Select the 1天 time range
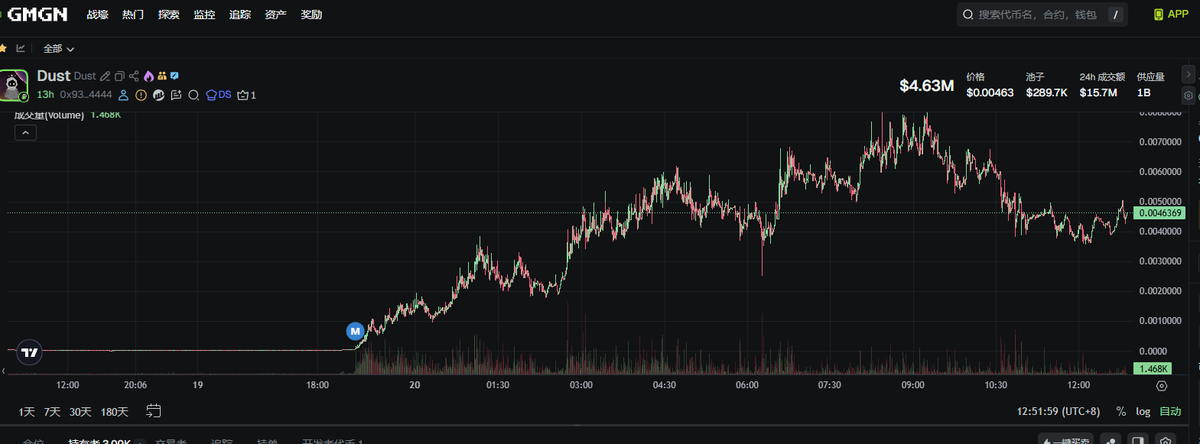Image resolution: width=1200 pixels, height=444 pixels. [27, 411]
